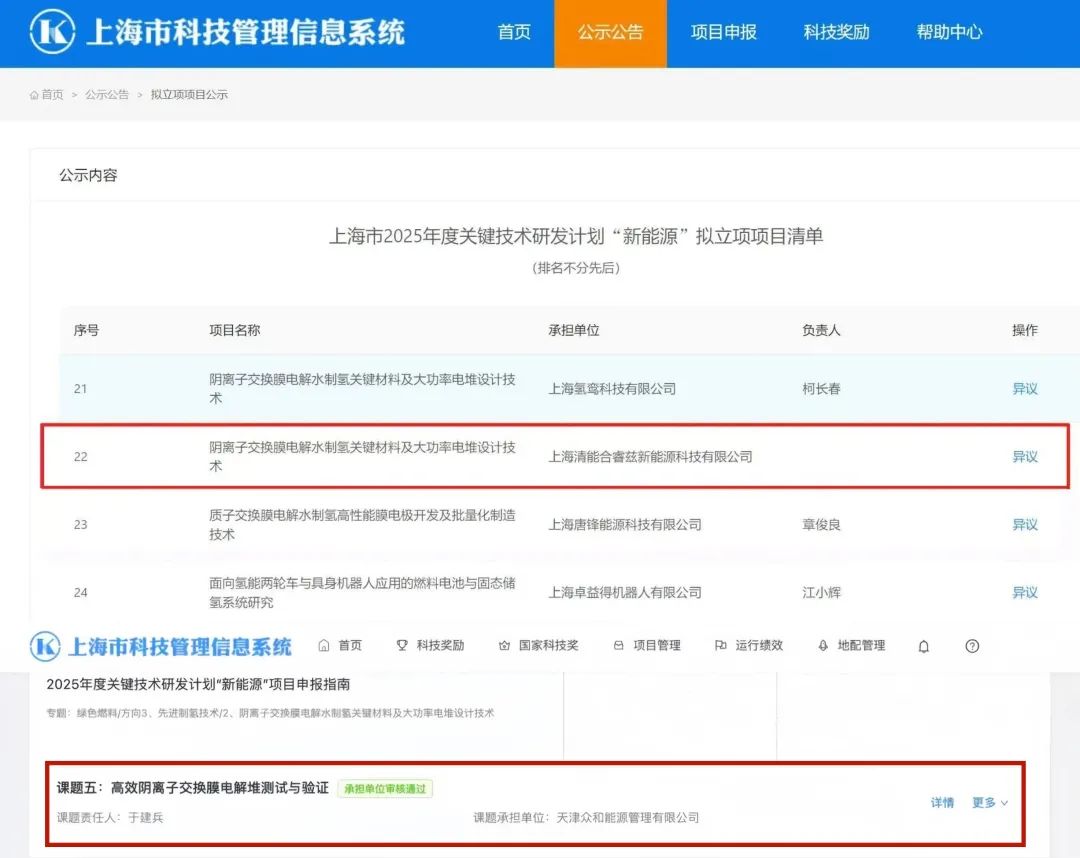Open the 公示公告 tab in top navigation
The height and width of the screenshot is (858, 1080).
[611, 31]
